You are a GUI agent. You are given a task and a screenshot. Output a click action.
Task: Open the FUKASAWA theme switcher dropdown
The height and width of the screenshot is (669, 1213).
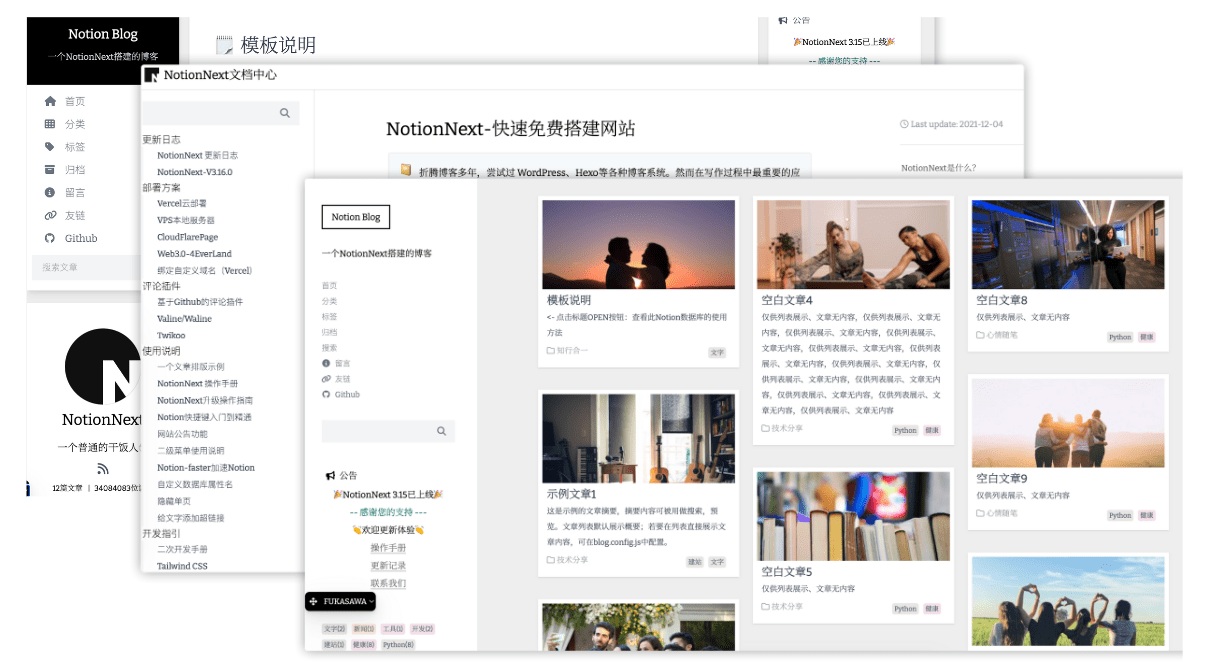click(340, 601)
